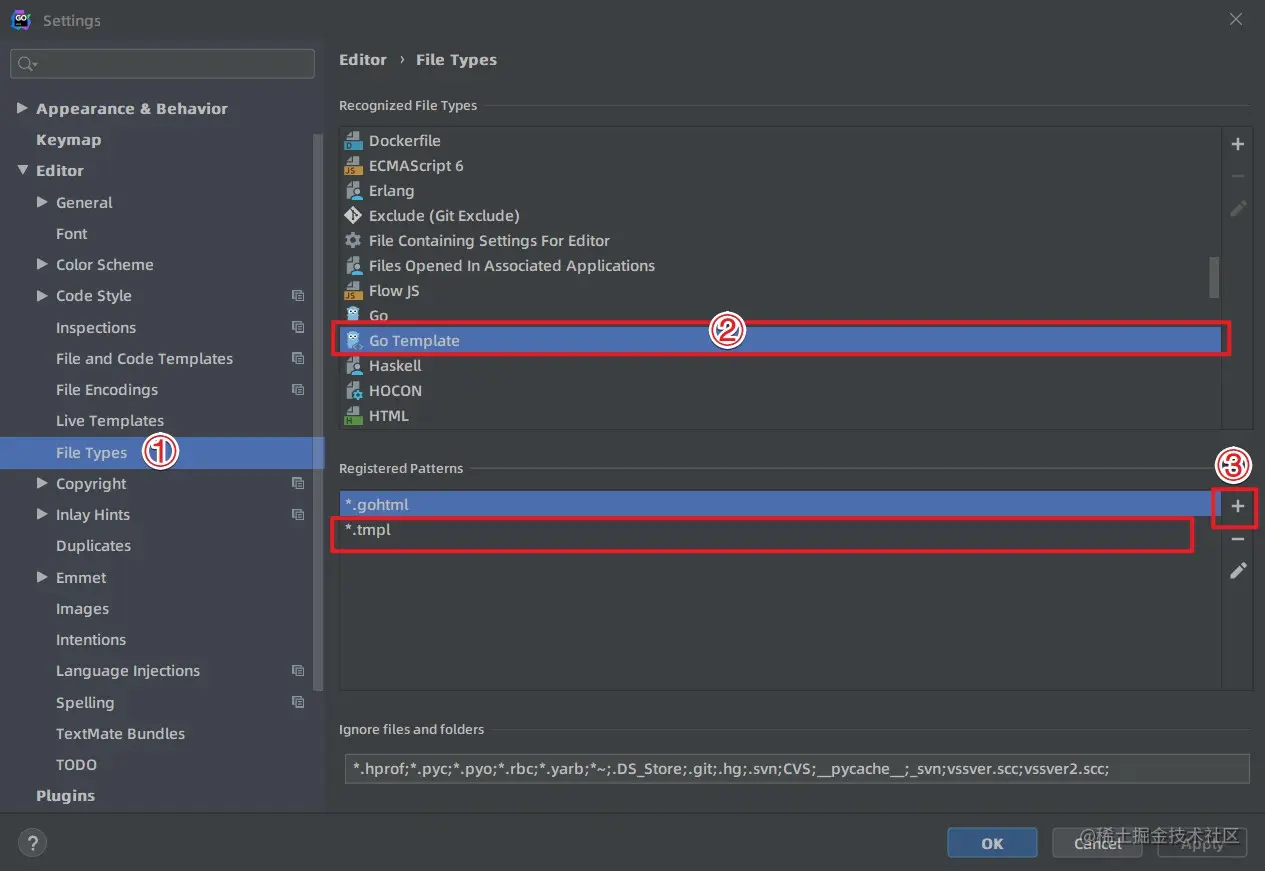Click the HOCON file type icon

(352, 391)
